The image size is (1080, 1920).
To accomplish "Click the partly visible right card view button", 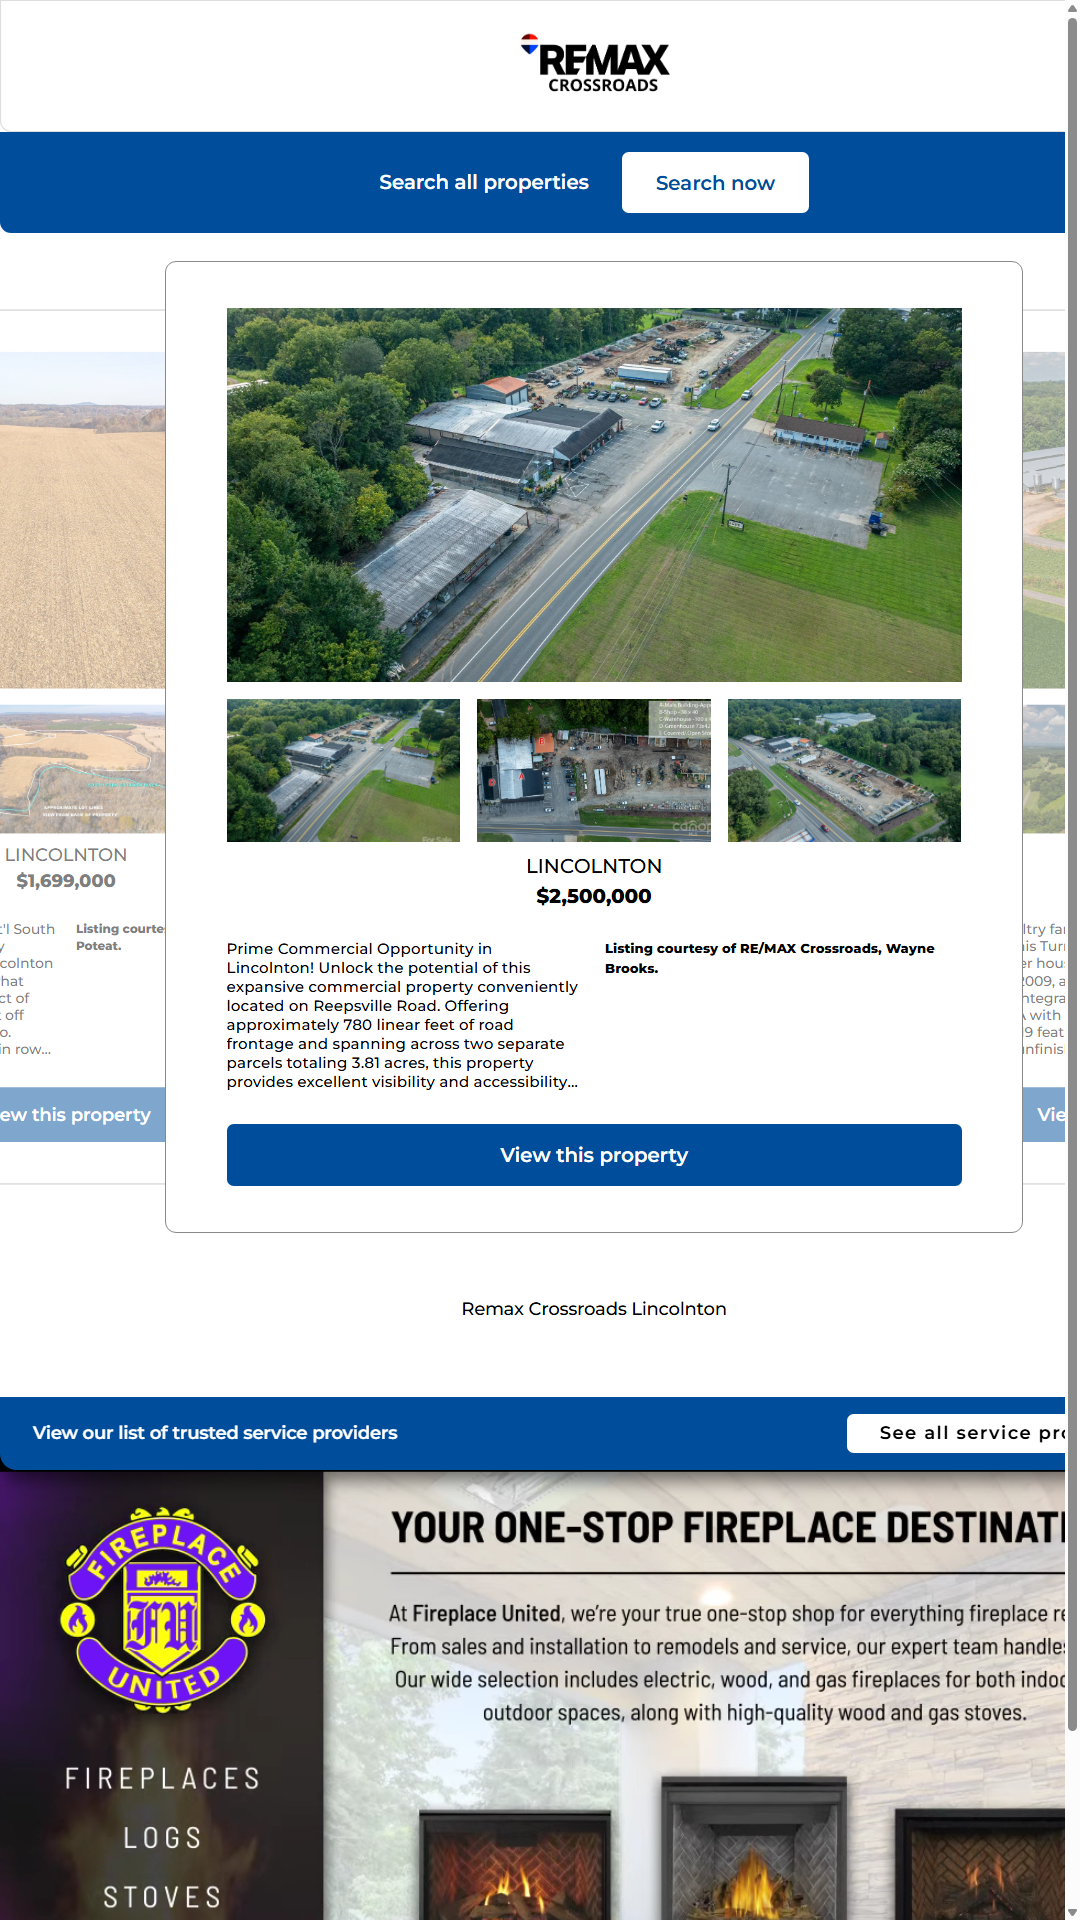I will [1046, 1114].
